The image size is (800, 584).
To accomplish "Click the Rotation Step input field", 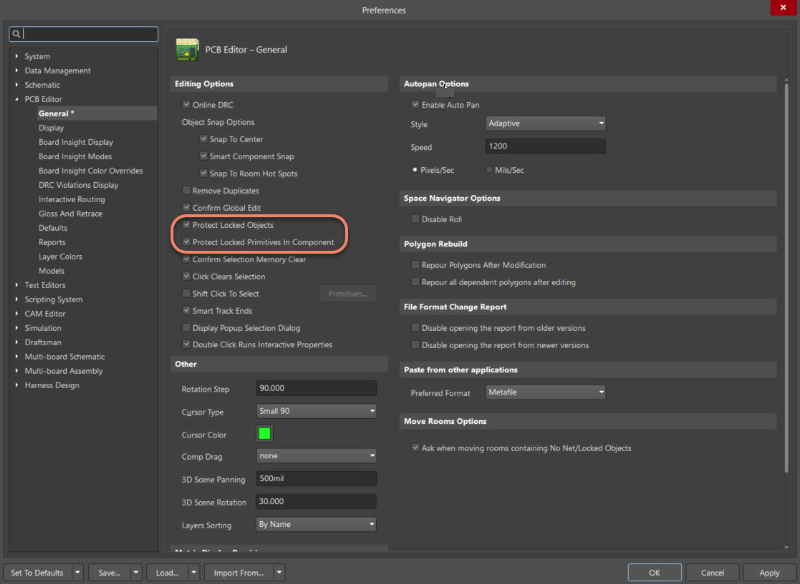I will (x=316, y=388).
